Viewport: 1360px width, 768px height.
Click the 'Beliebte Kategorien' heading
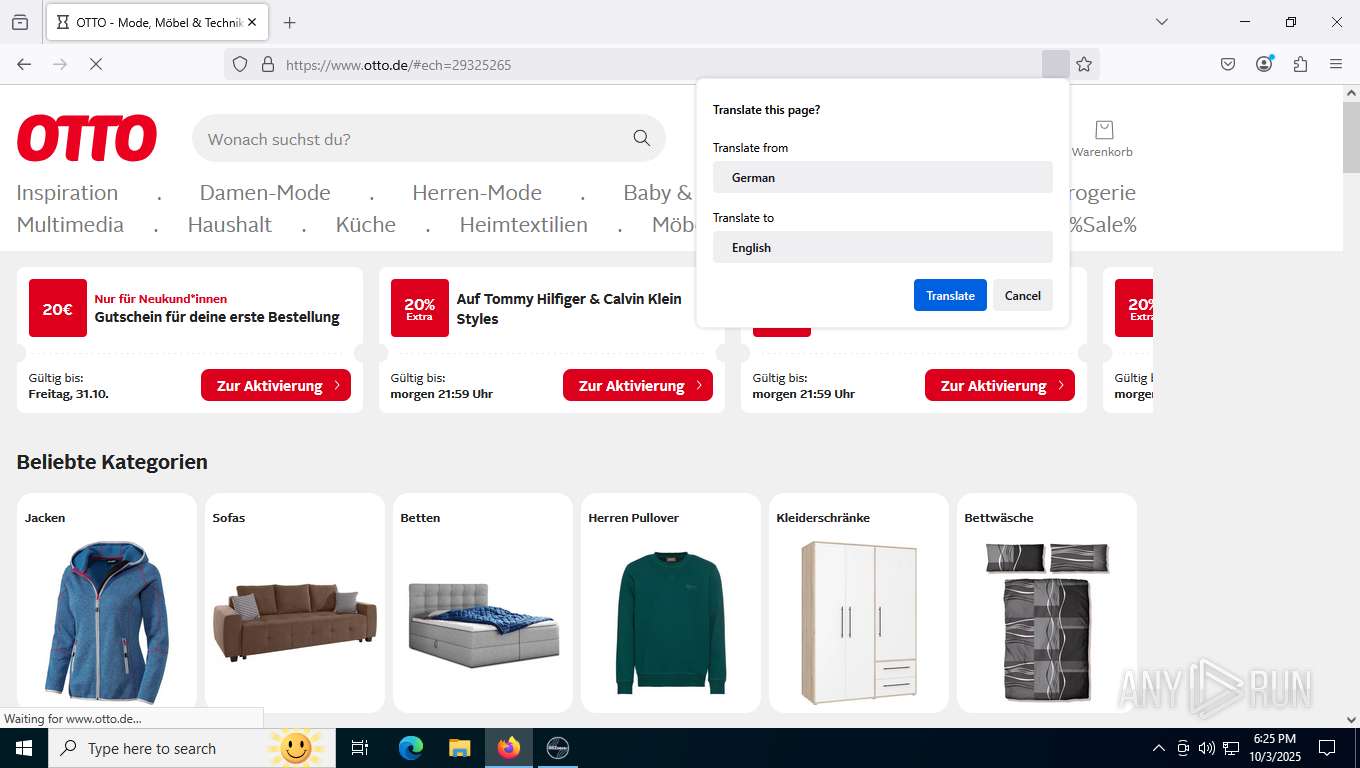(112, 462)
